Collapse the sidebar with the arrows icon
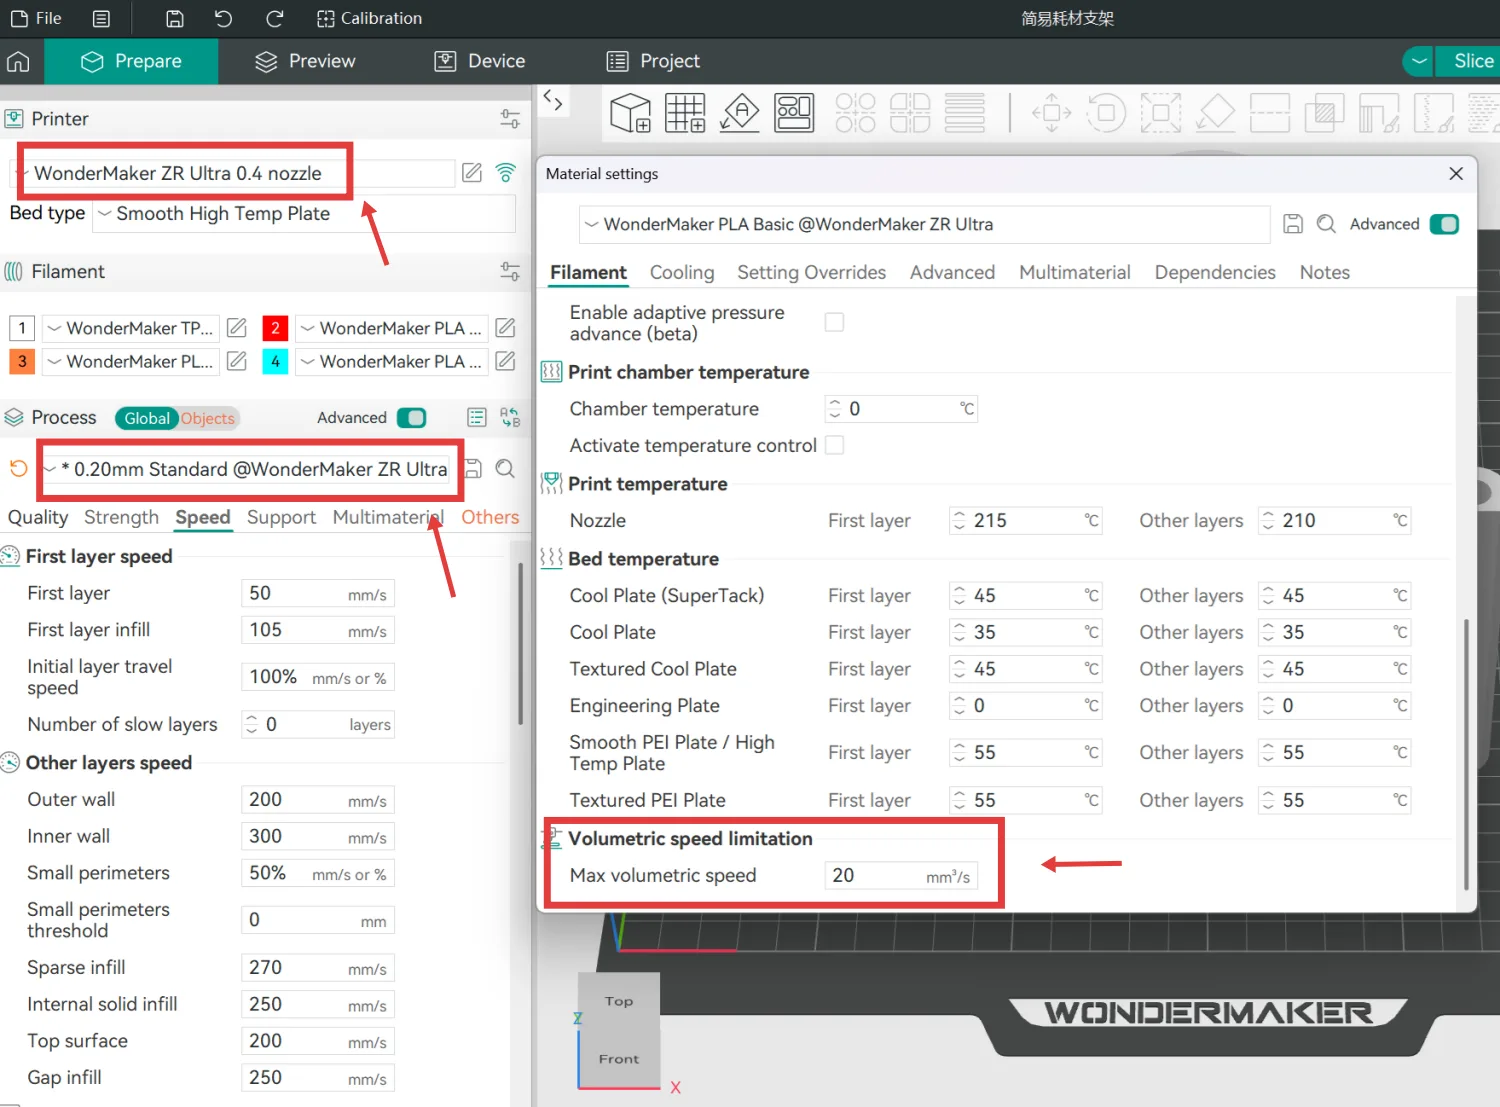This screenshot has width=1500, height=1107. pos(552,99)
